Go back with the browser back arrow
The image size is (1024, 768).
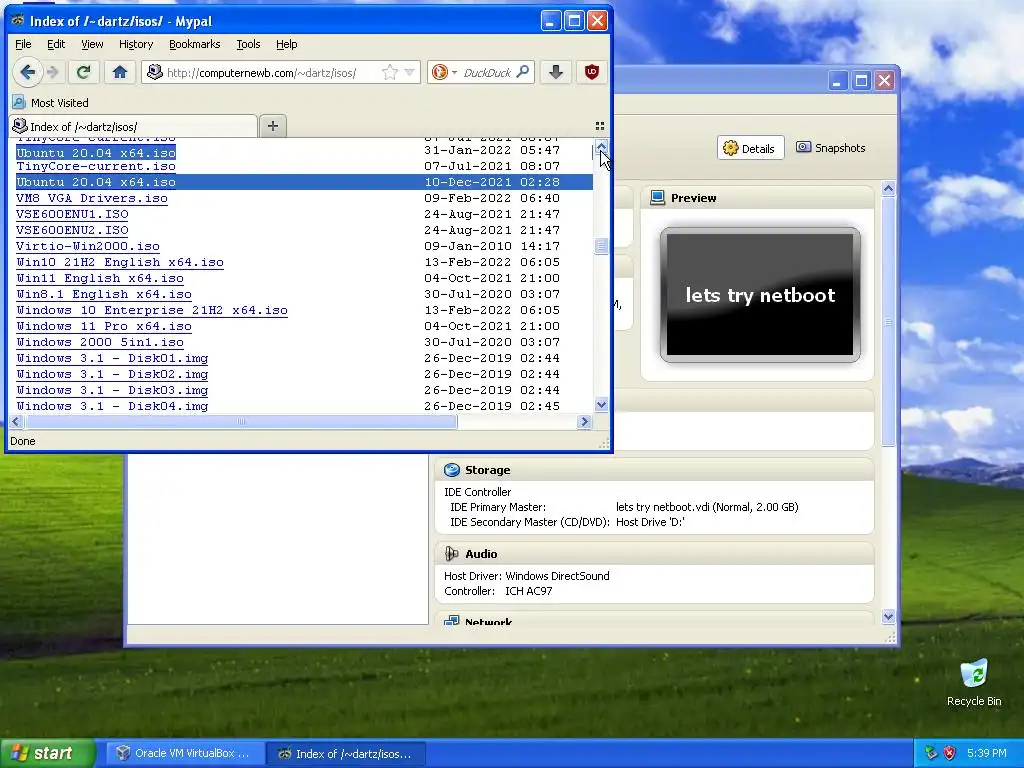[x=27, y=72]
